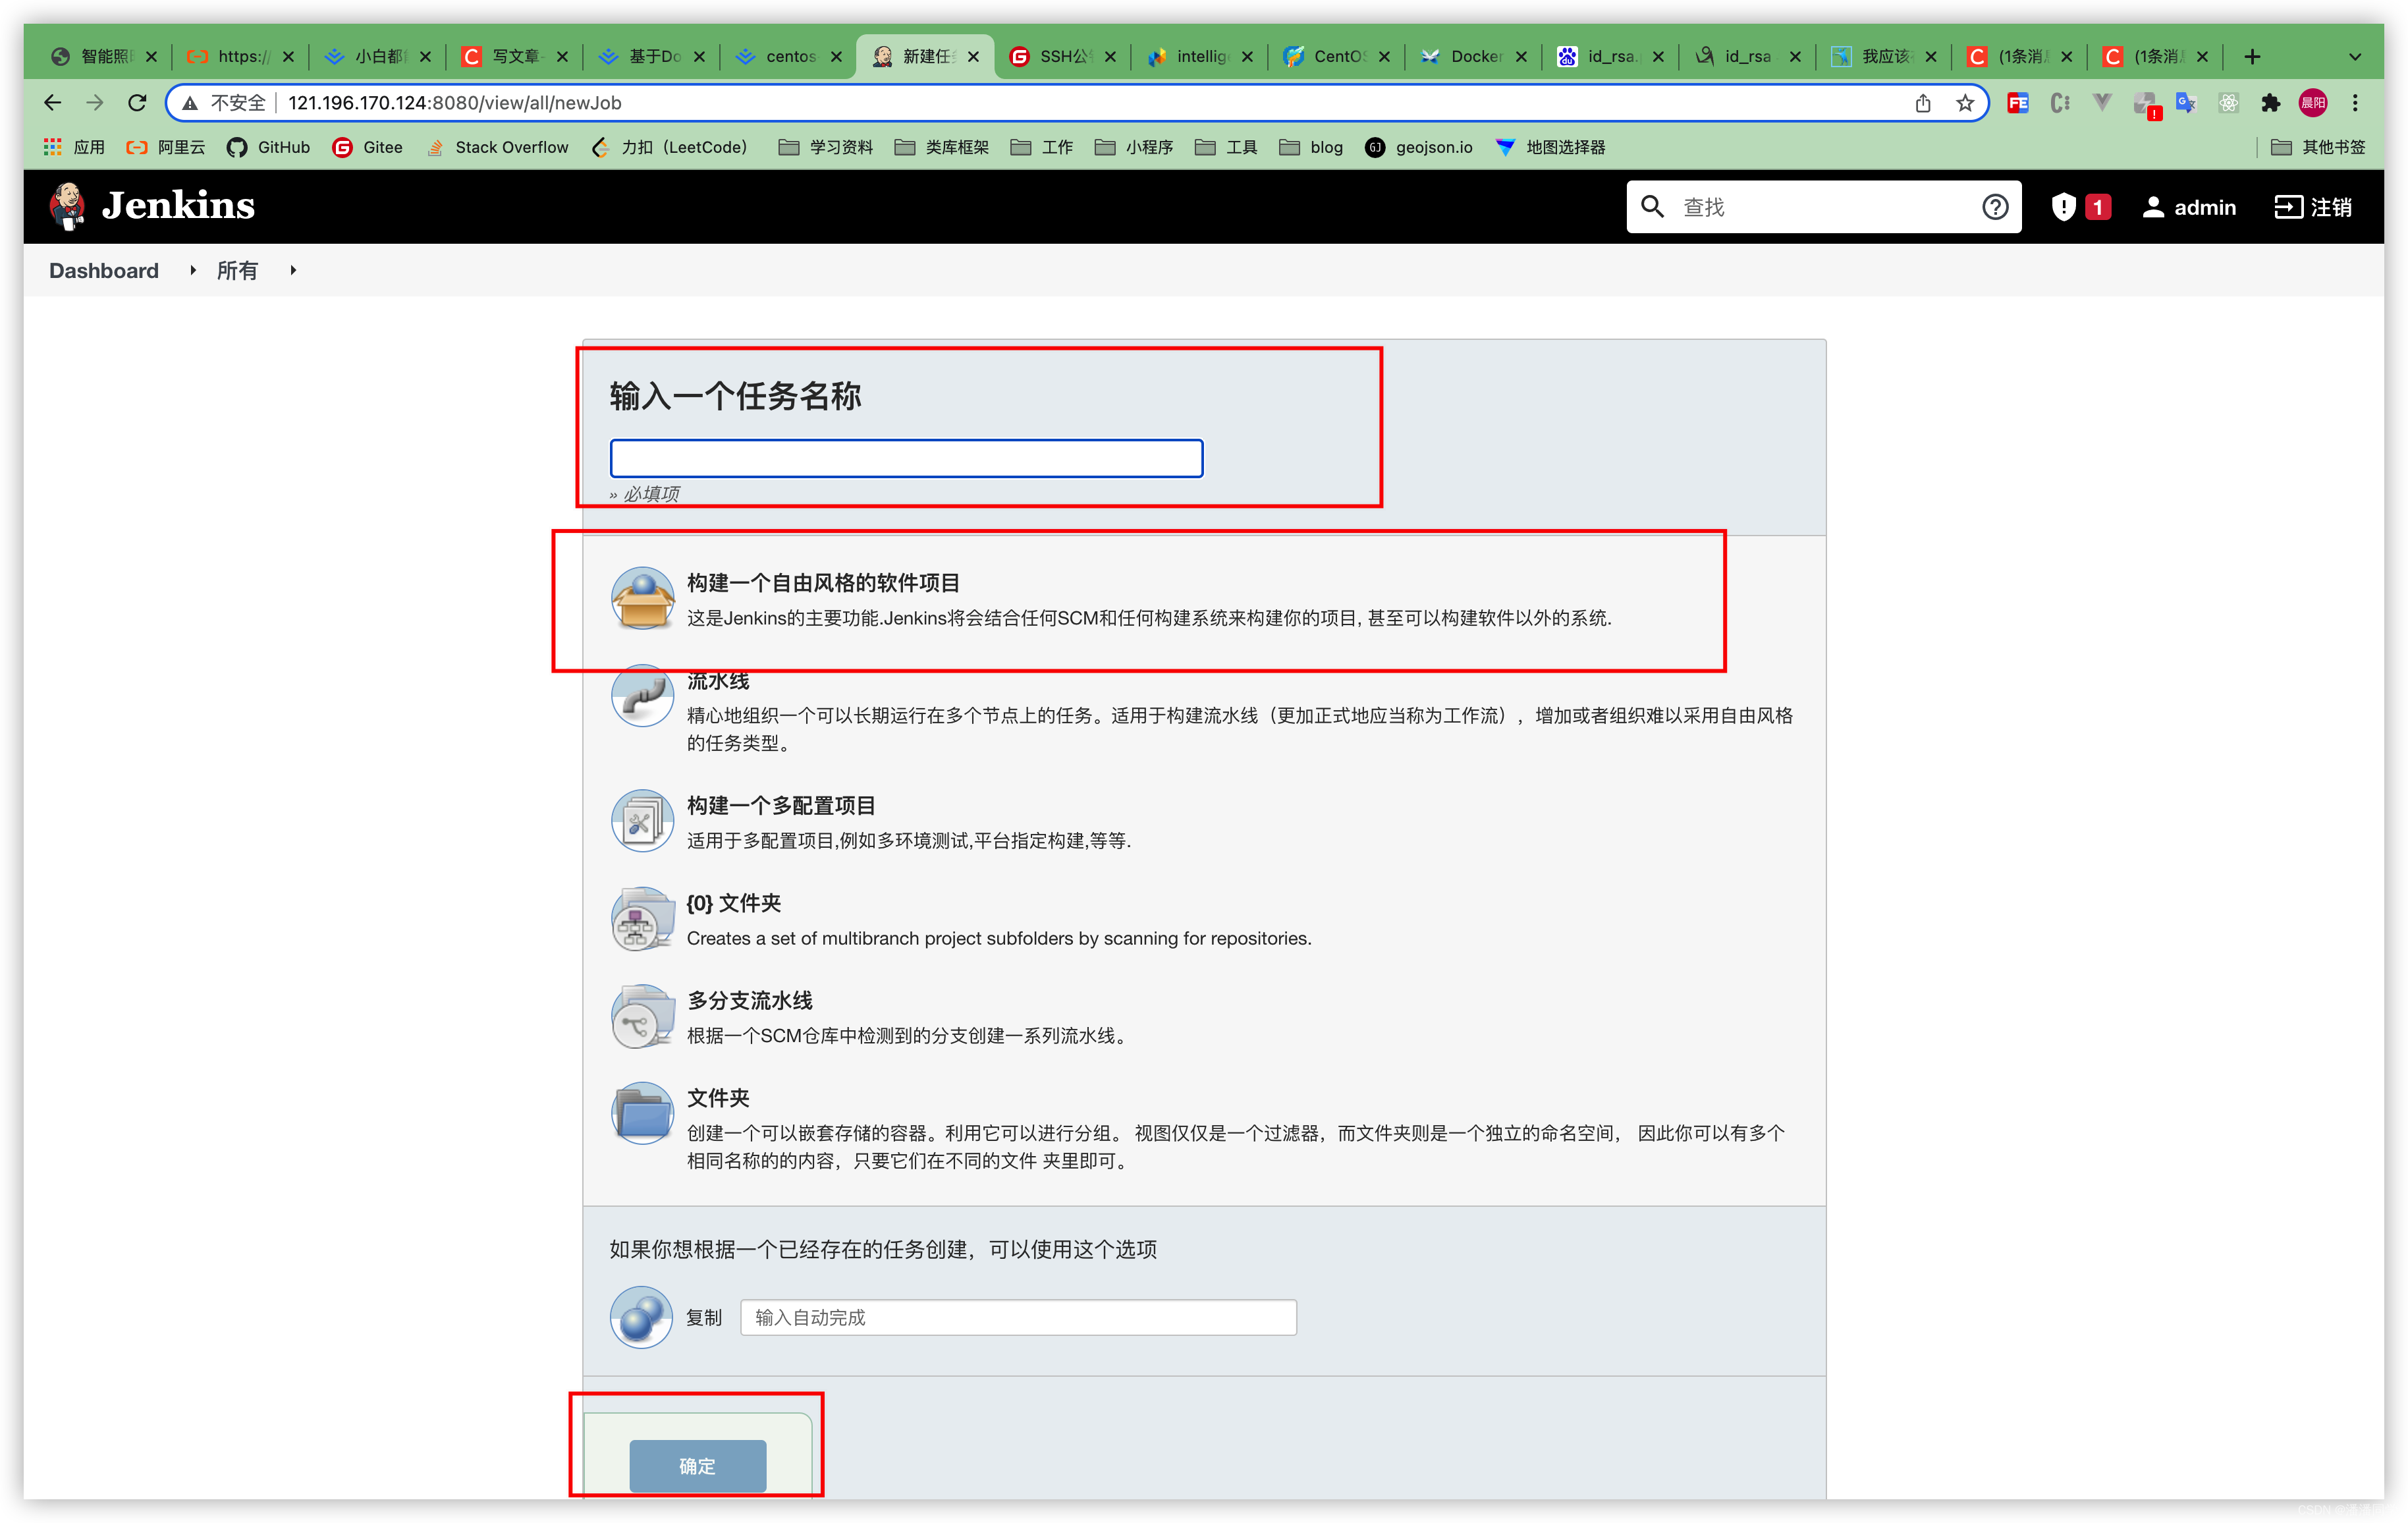Image resolution: width=2408 pixels, height=1523 pixels.
Task: Select the multibranch pipeline (多分支流水线) icon
Action: (x=642, y=1016)
